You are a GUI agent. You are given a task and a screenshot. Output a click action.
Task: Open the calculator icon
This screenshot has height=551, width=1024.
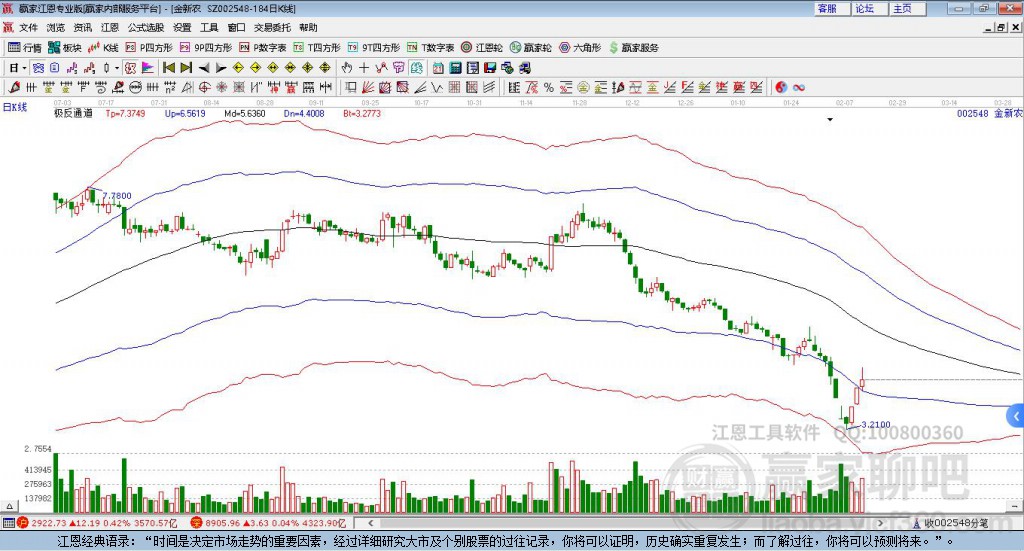[x=456, y=68]
